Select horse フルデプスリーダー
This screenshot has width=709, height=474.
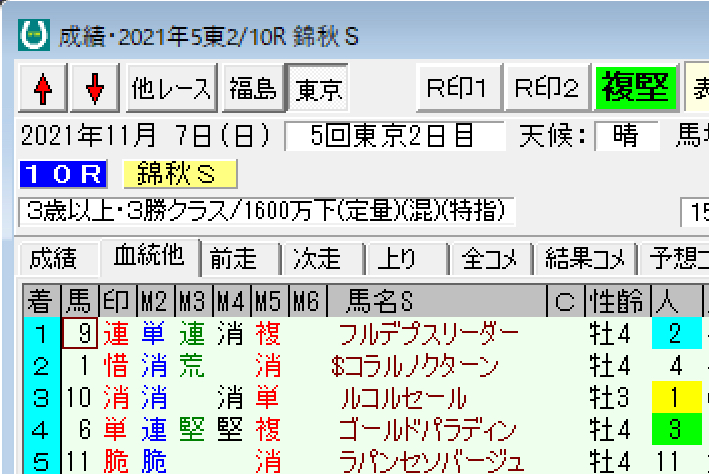[429, 334]
